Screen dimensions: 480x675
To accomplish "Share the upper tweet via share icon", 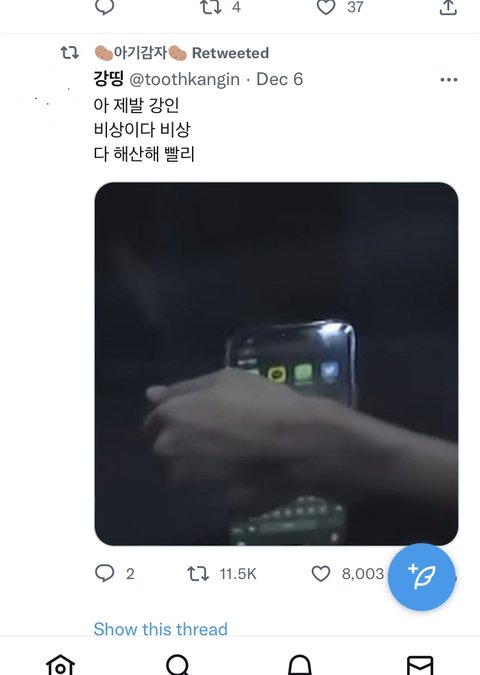I will coord(448,7).
